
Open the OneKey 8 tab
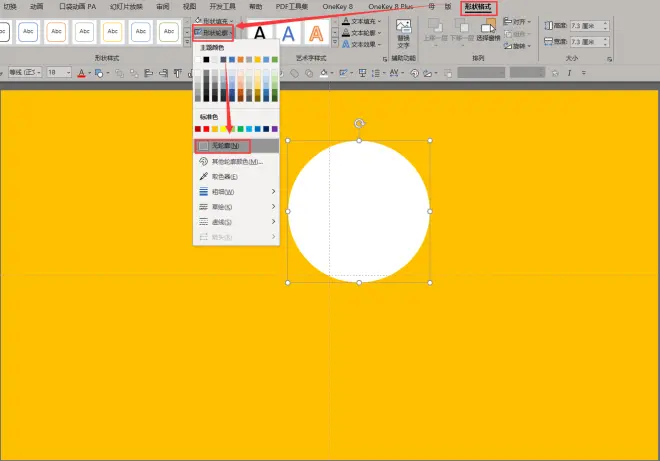point(338,6)
